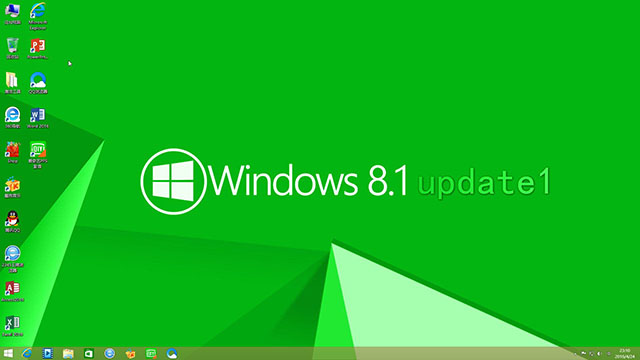Launch the Excel 2016 desktop shortcut
Viewport: 640px width, 360px height.
tap(12, 326)
